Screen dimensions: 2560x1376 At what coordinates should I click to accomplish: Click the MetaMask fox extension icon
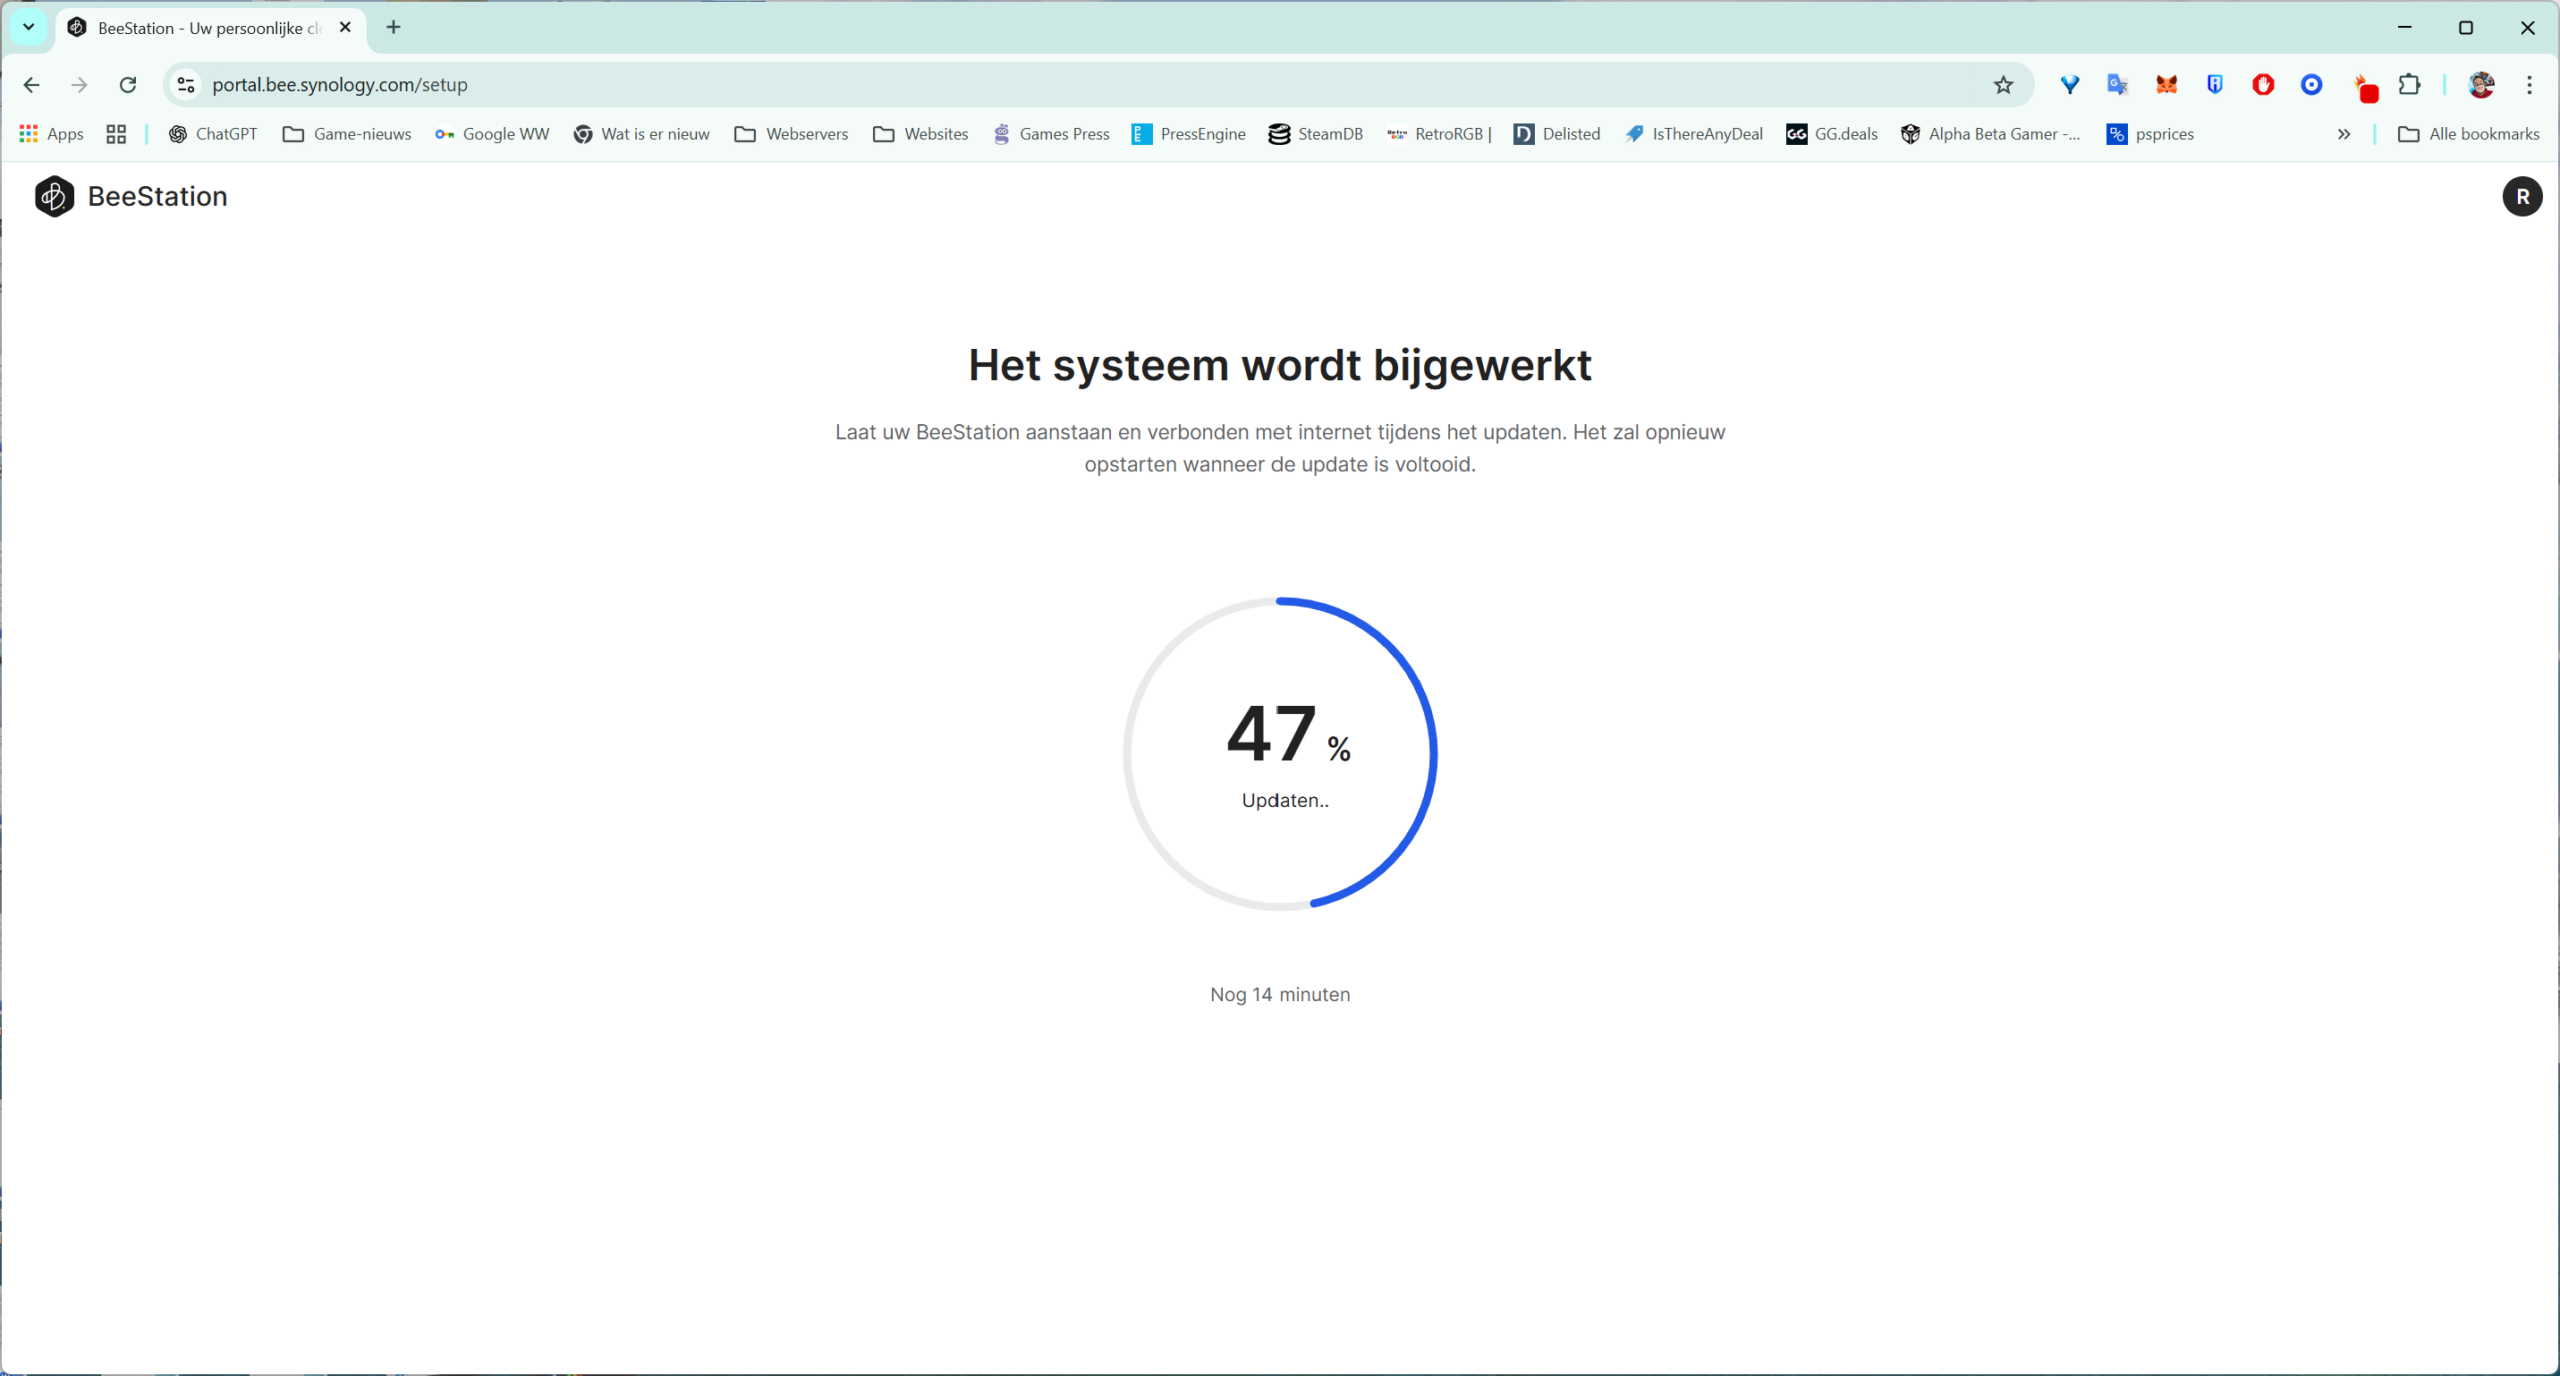click(2166, 85)
